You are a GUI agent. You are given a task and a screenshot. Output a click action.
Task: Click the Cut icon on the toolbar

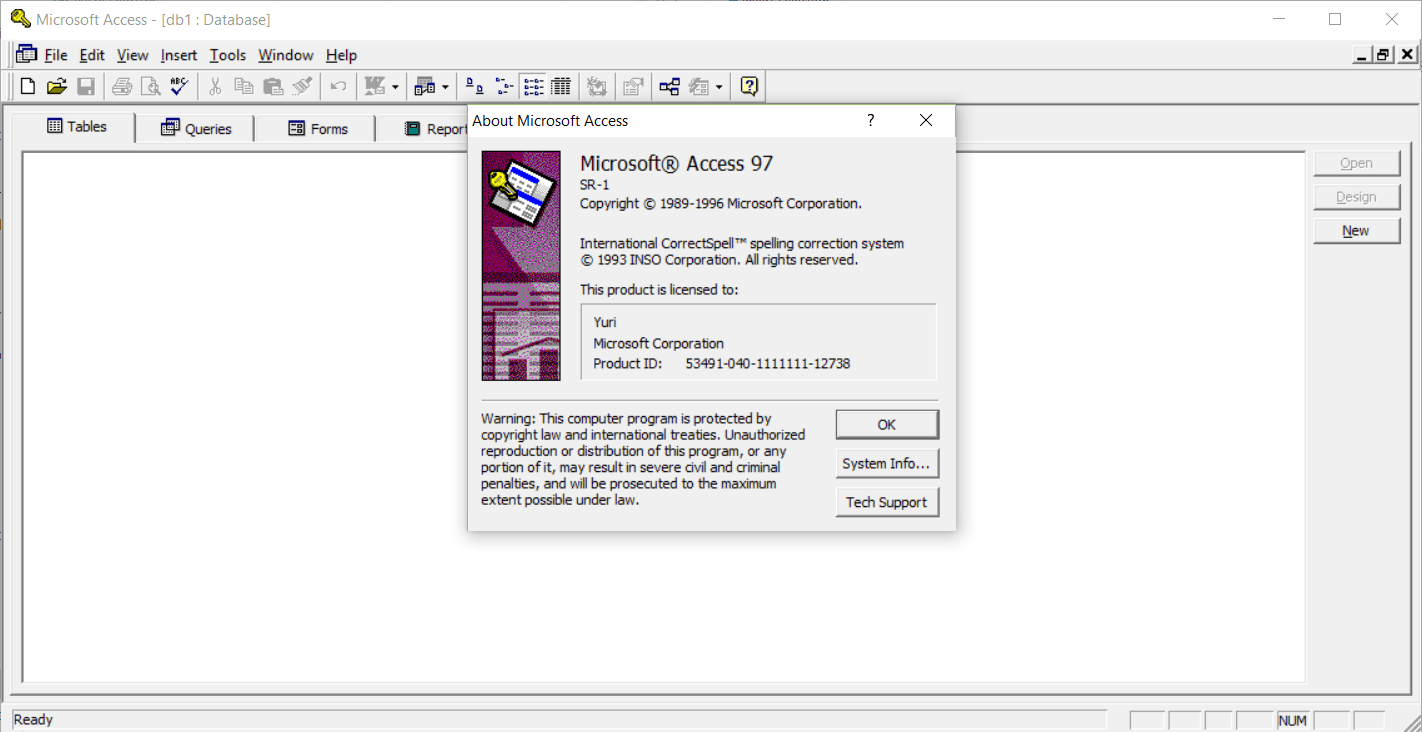pyautogui.click(x=214, y=86)
